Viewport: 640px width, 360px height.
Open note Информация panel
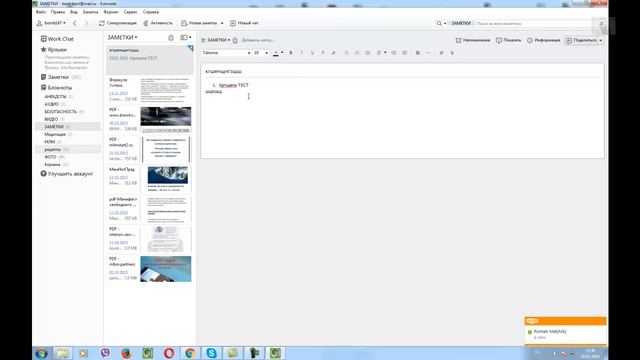tap(543, 40)
